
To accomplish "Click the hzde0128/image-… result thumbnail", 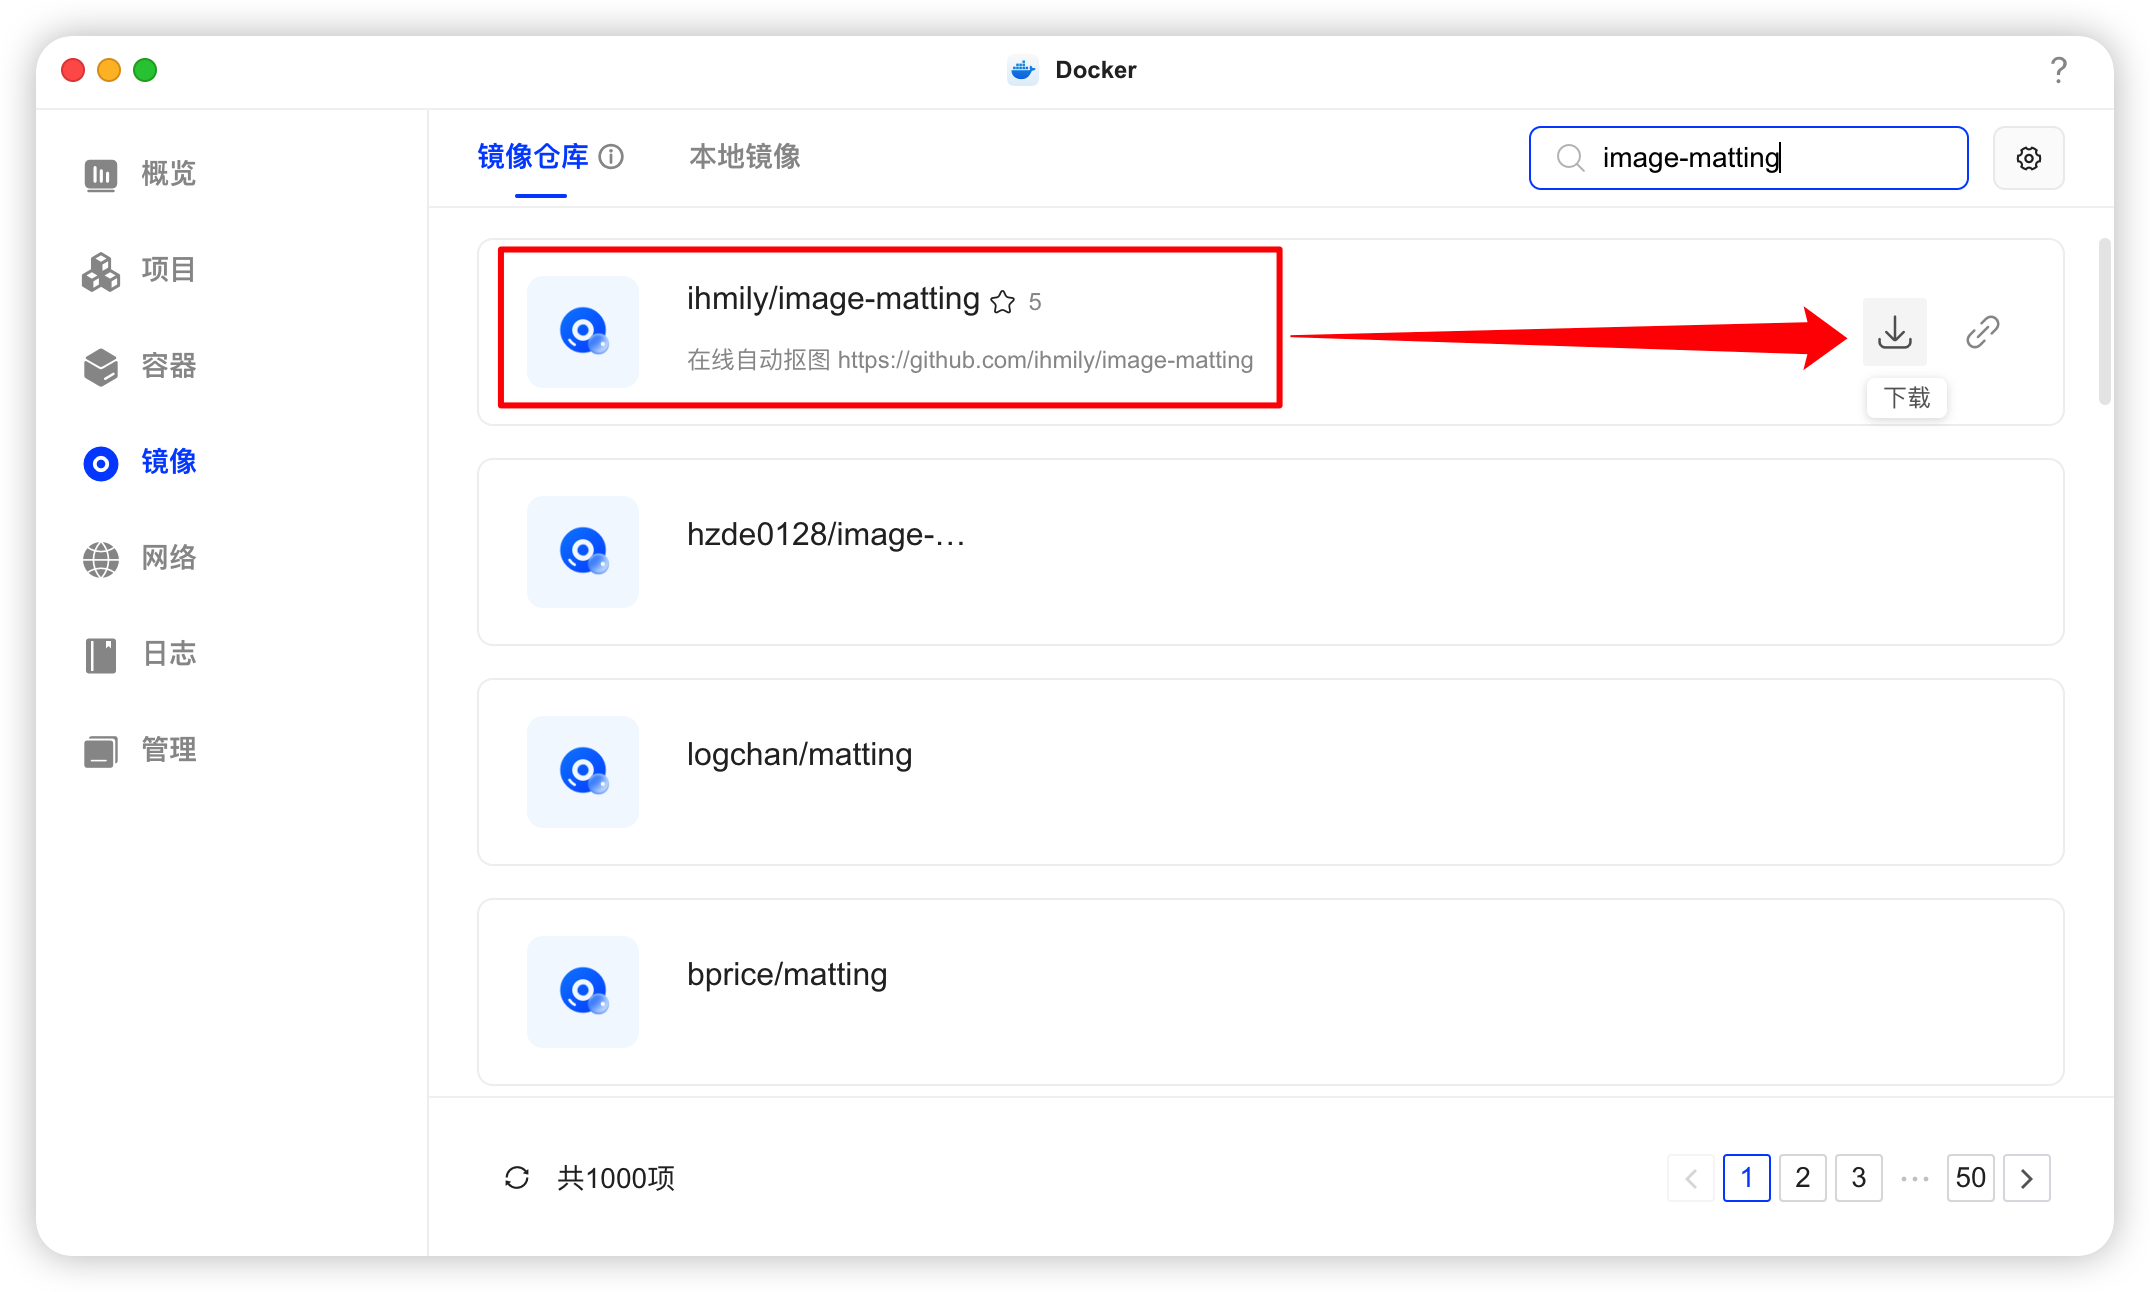I will [583, 552].
